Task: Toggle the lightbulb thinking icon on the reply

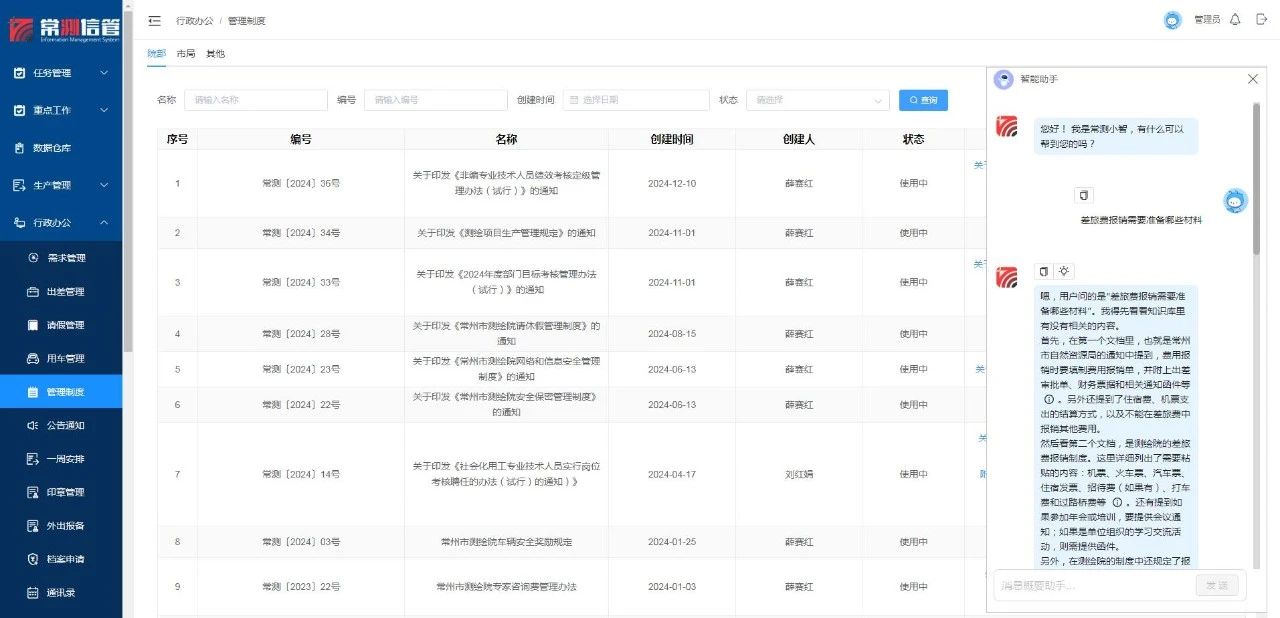Action: [x=1064, y=271]
